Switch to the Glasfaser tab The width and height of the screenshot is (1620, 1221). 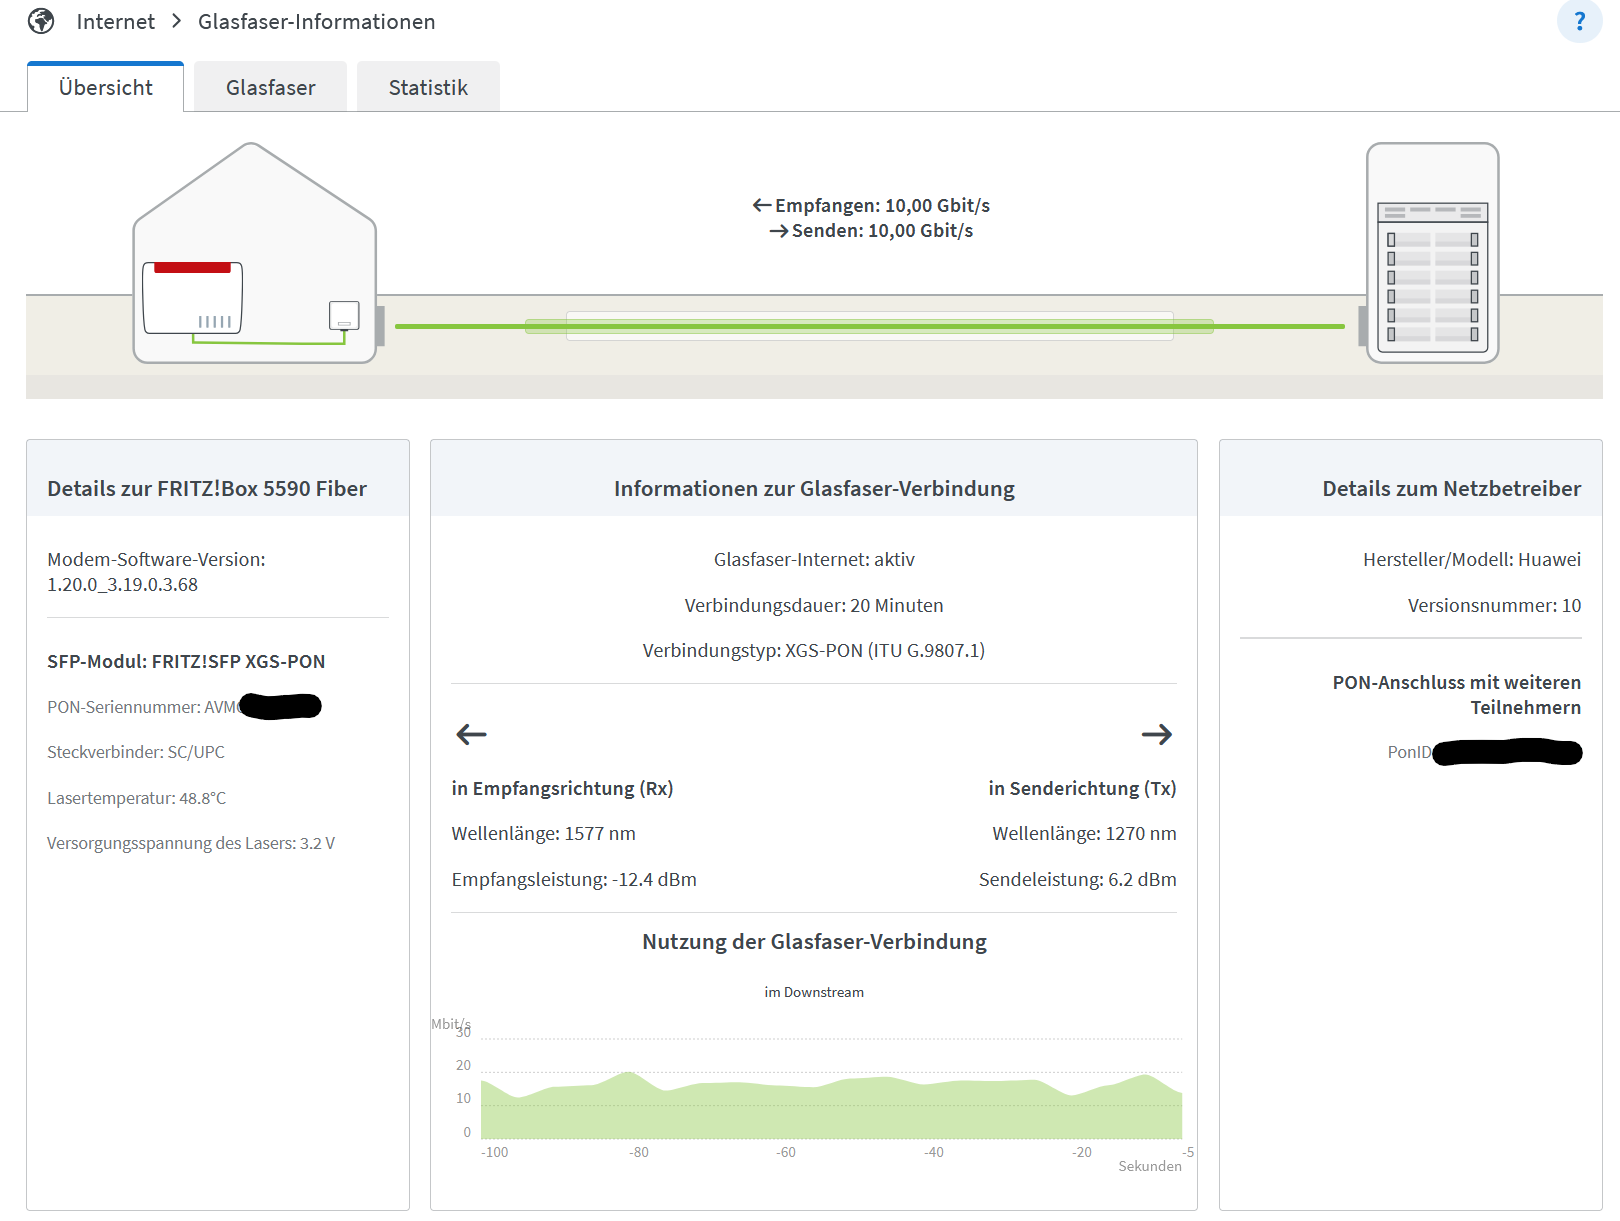pos(271,87)
